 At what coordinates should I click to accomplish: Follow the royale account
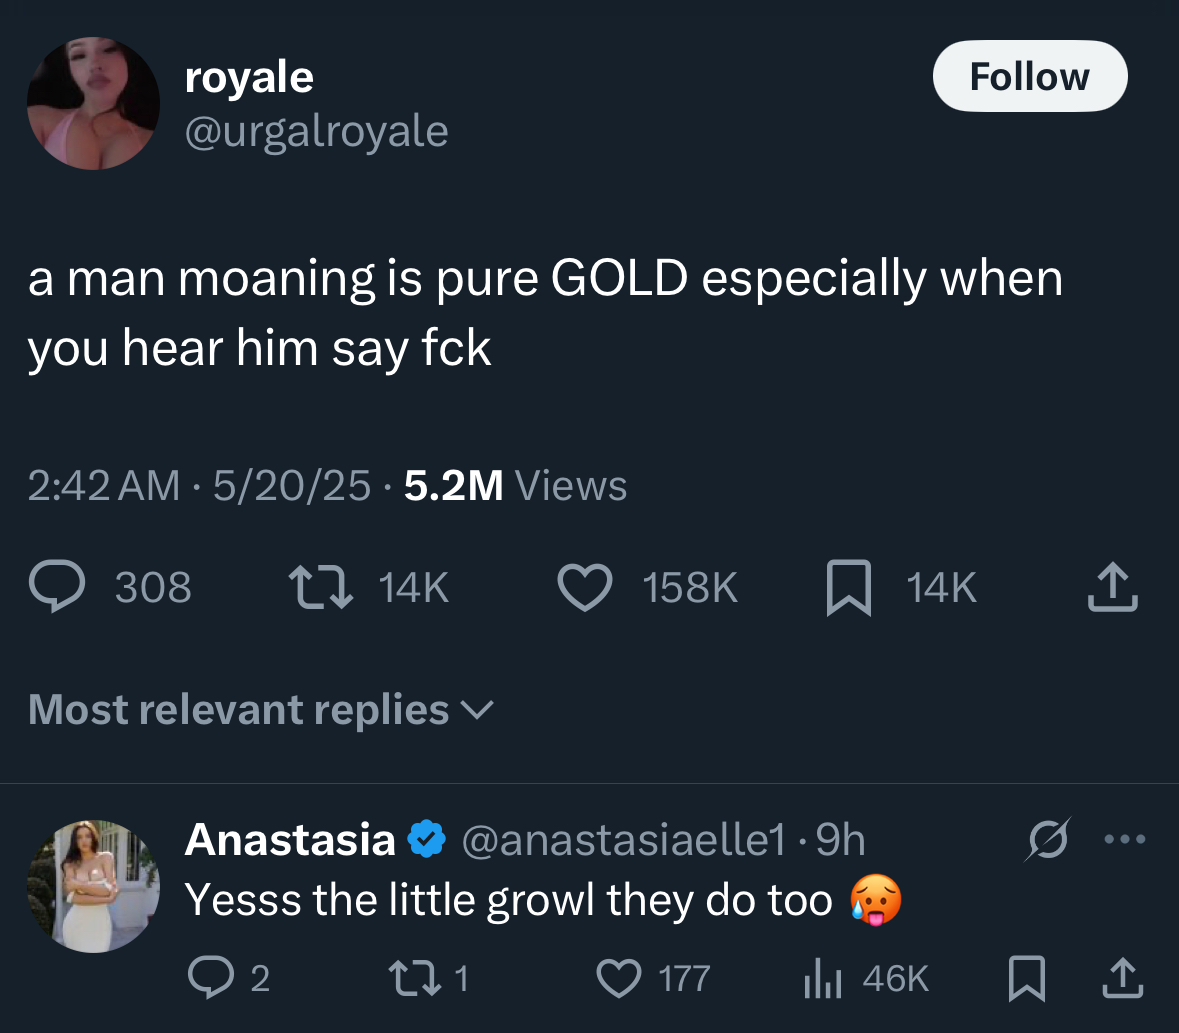(x=1029, y=75)
